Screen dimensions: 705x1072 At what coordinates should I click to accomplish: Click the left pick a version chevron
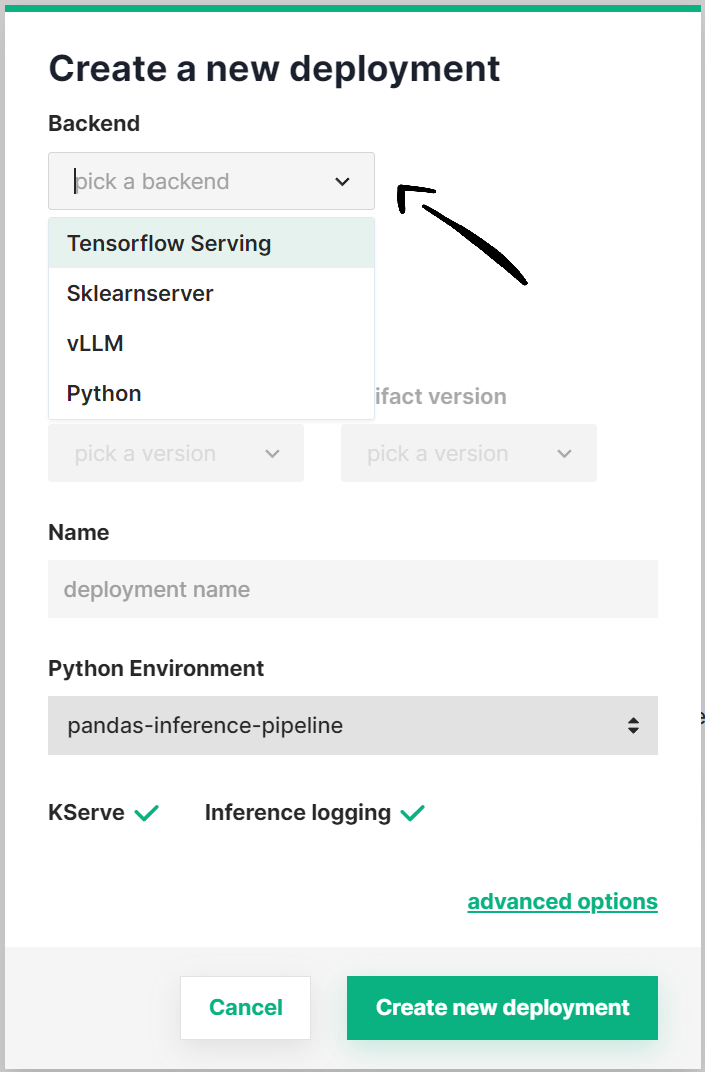point(272,453)
